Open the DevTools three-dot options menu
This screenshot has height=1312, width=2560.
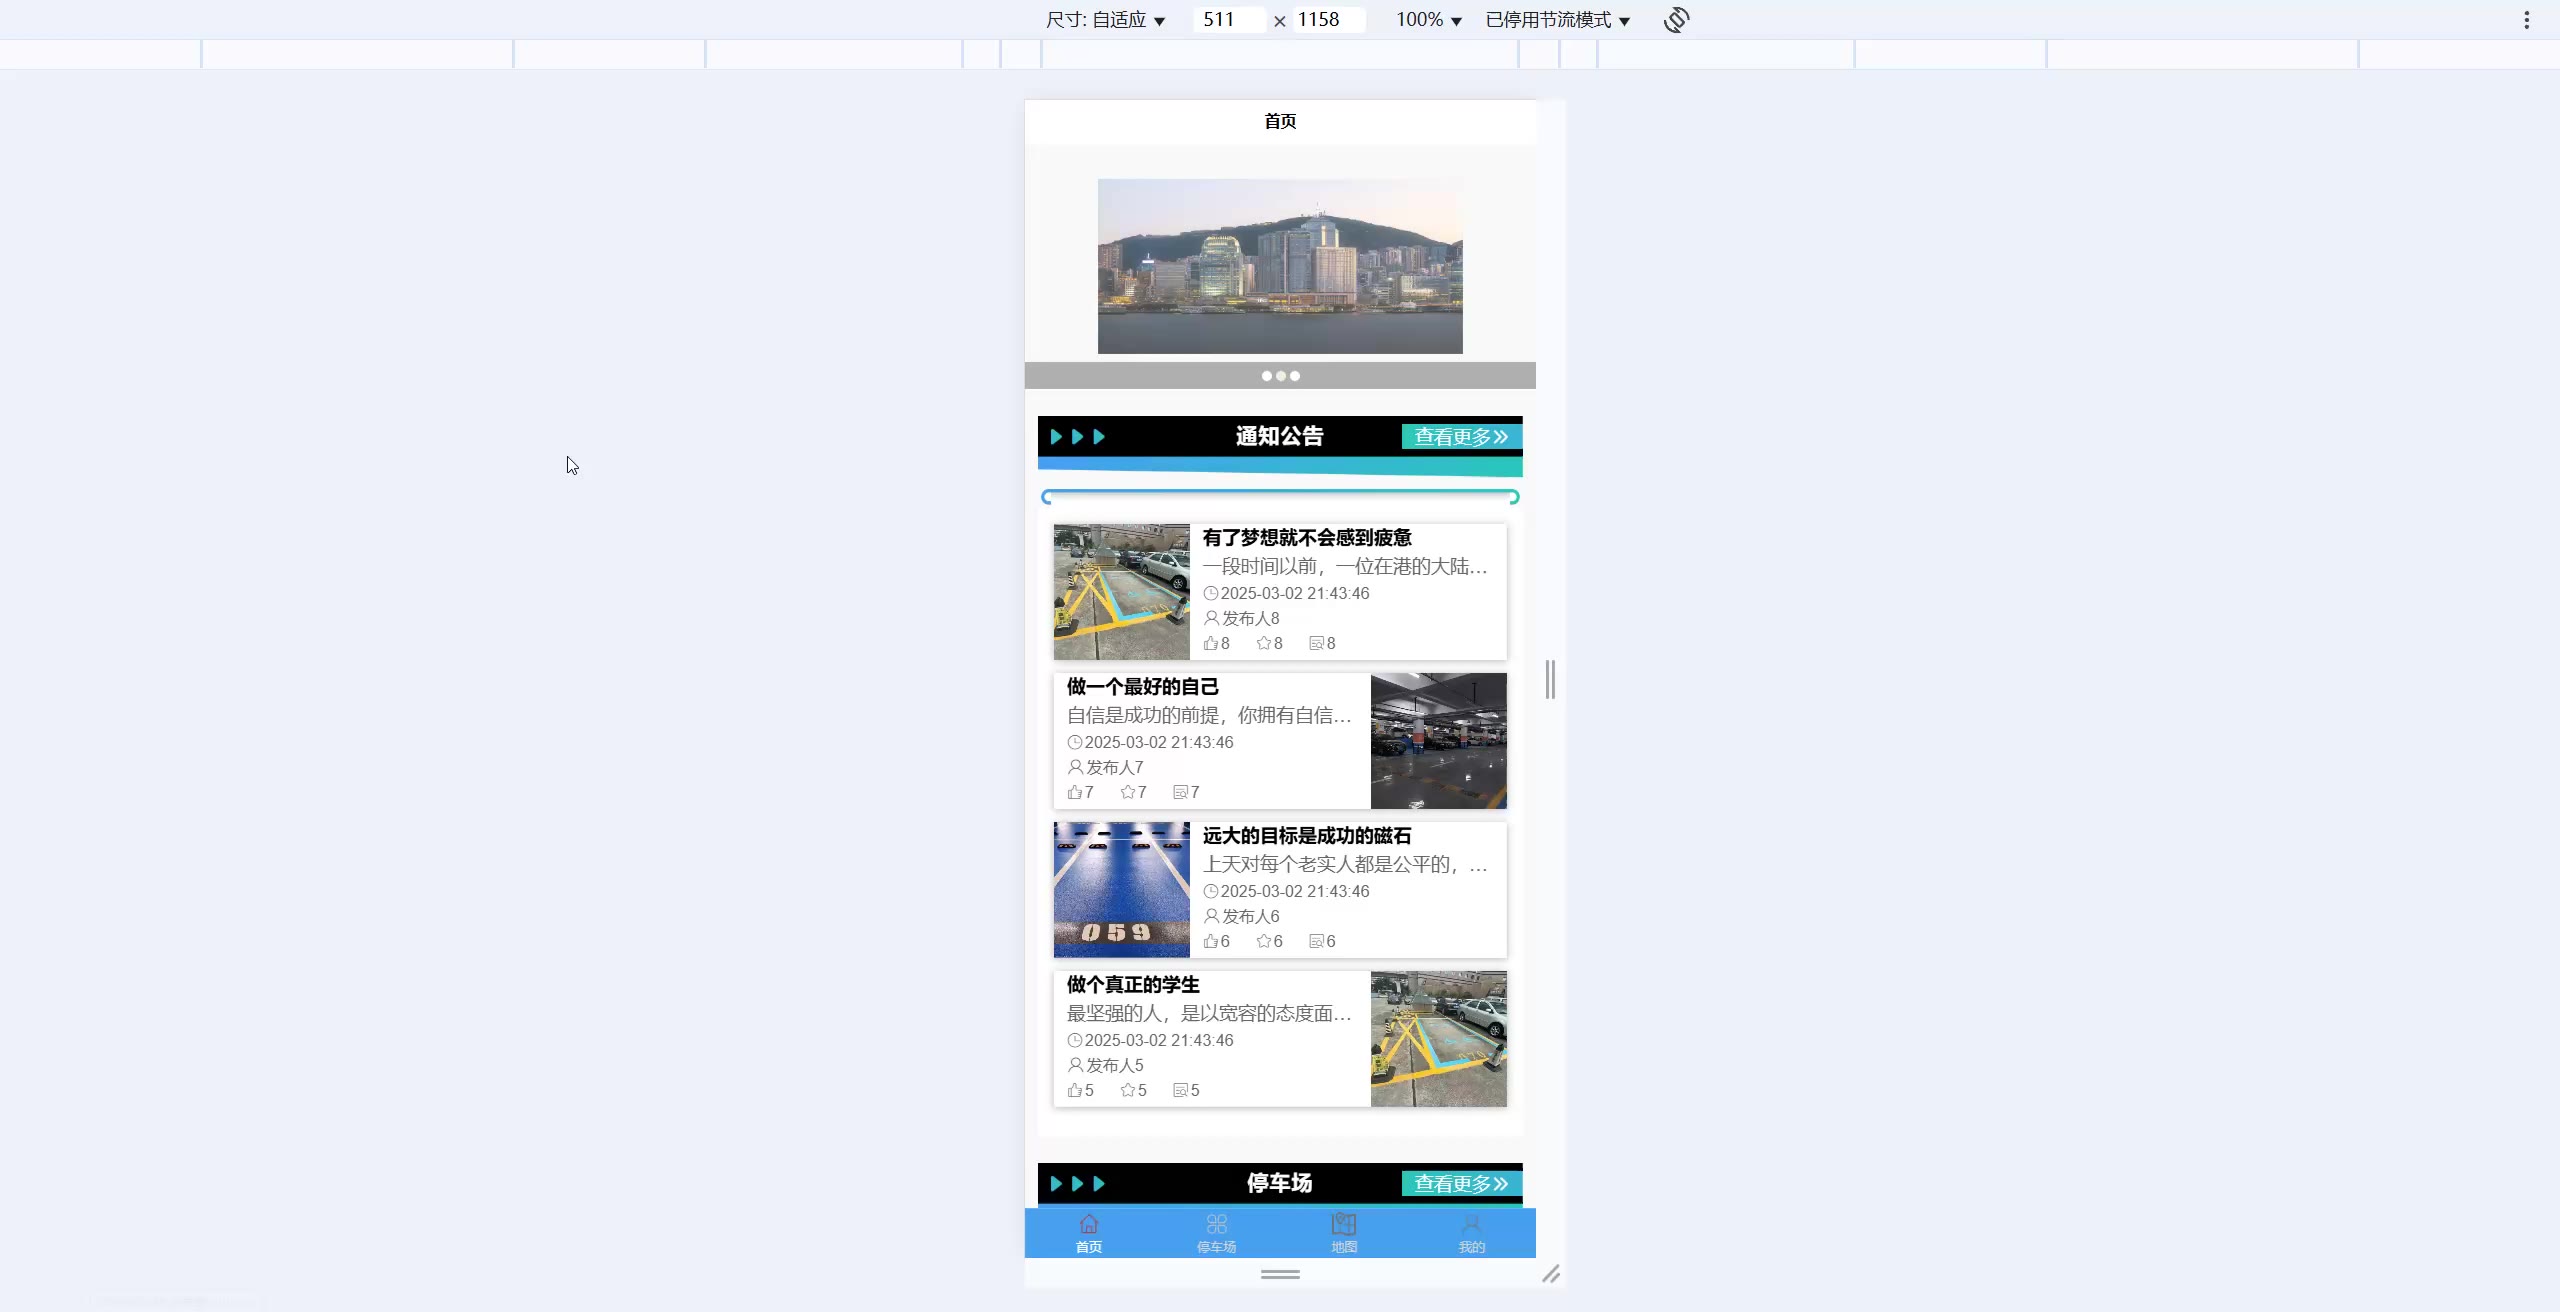click(x=2526, y=20)
